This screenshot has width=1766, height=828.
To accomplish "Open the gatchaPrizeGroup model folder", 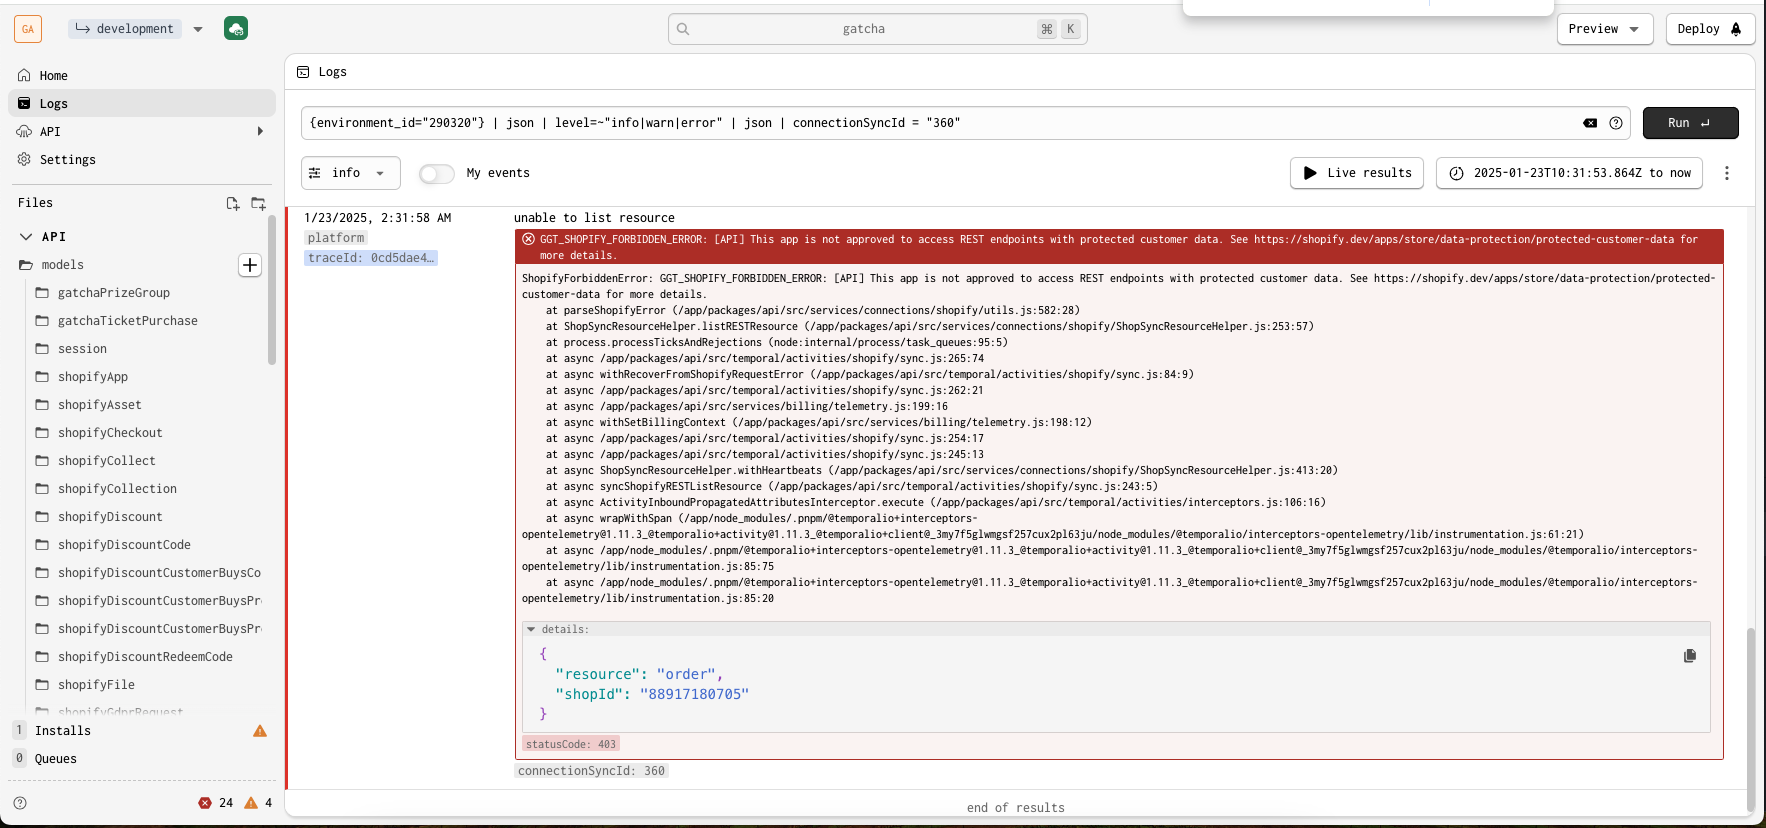I will 113,293.
